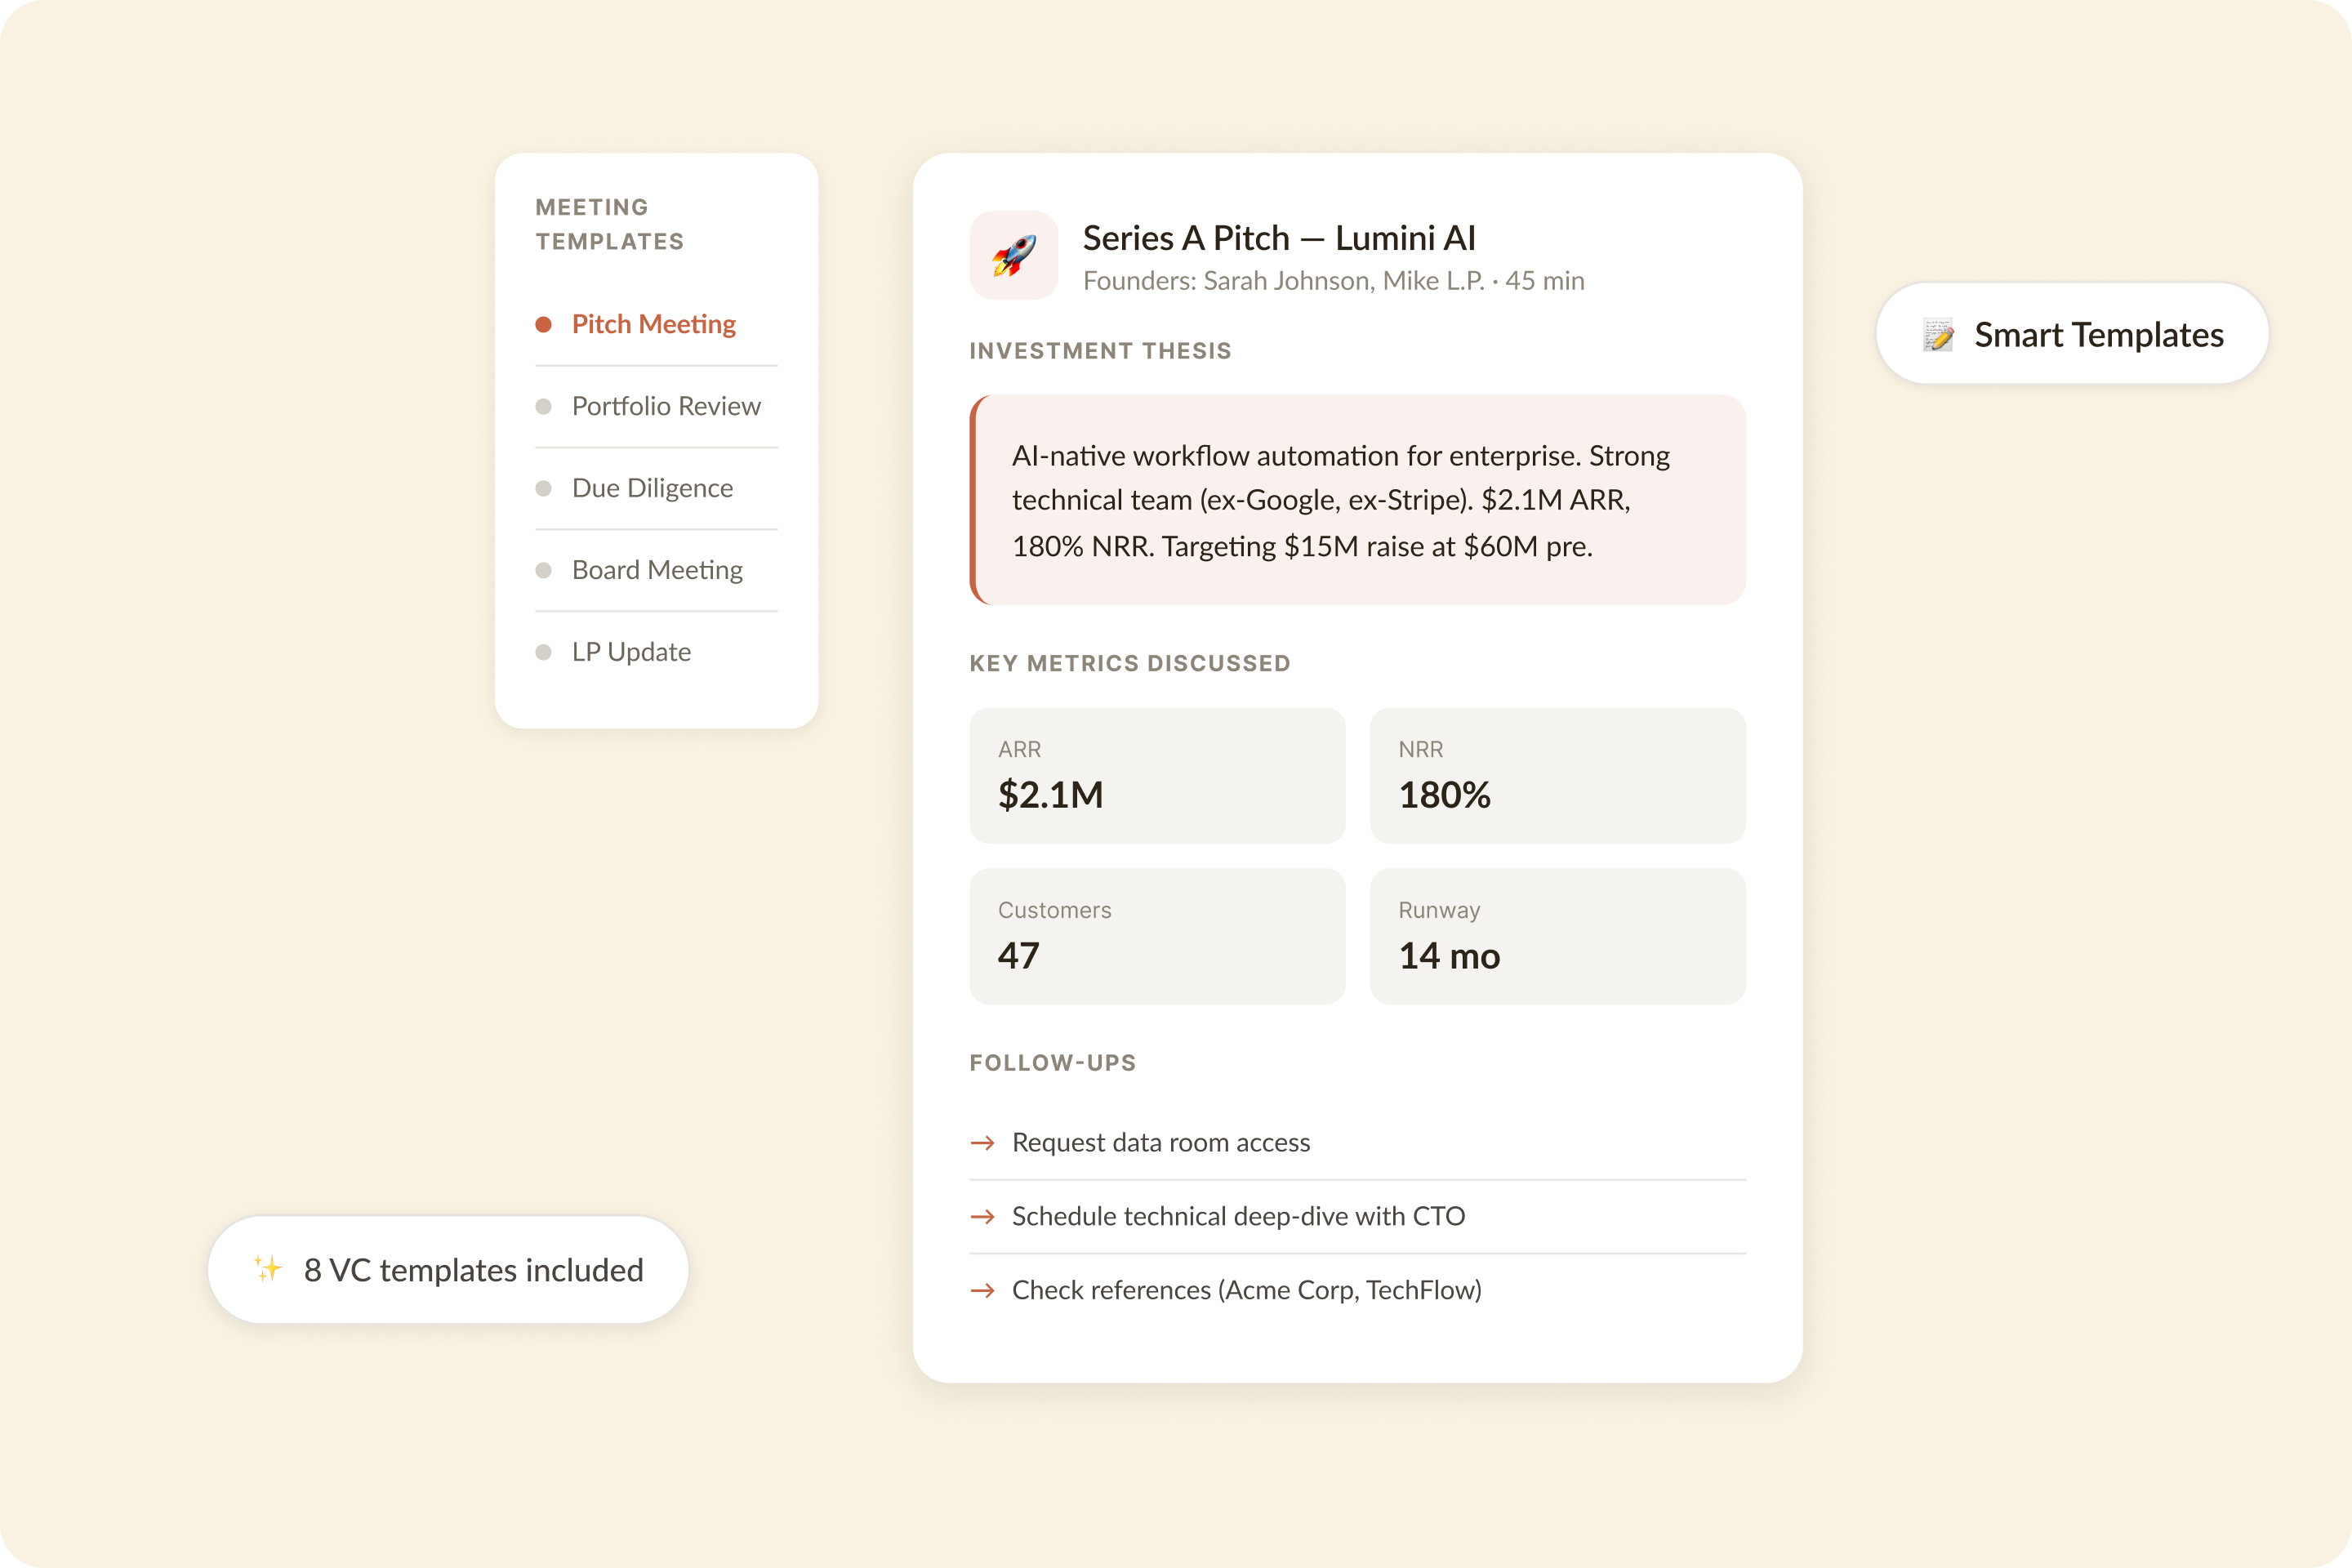Choose the Board Meeting template
This screenshot has height=1568, width=2352.
(x=657, y=570)
